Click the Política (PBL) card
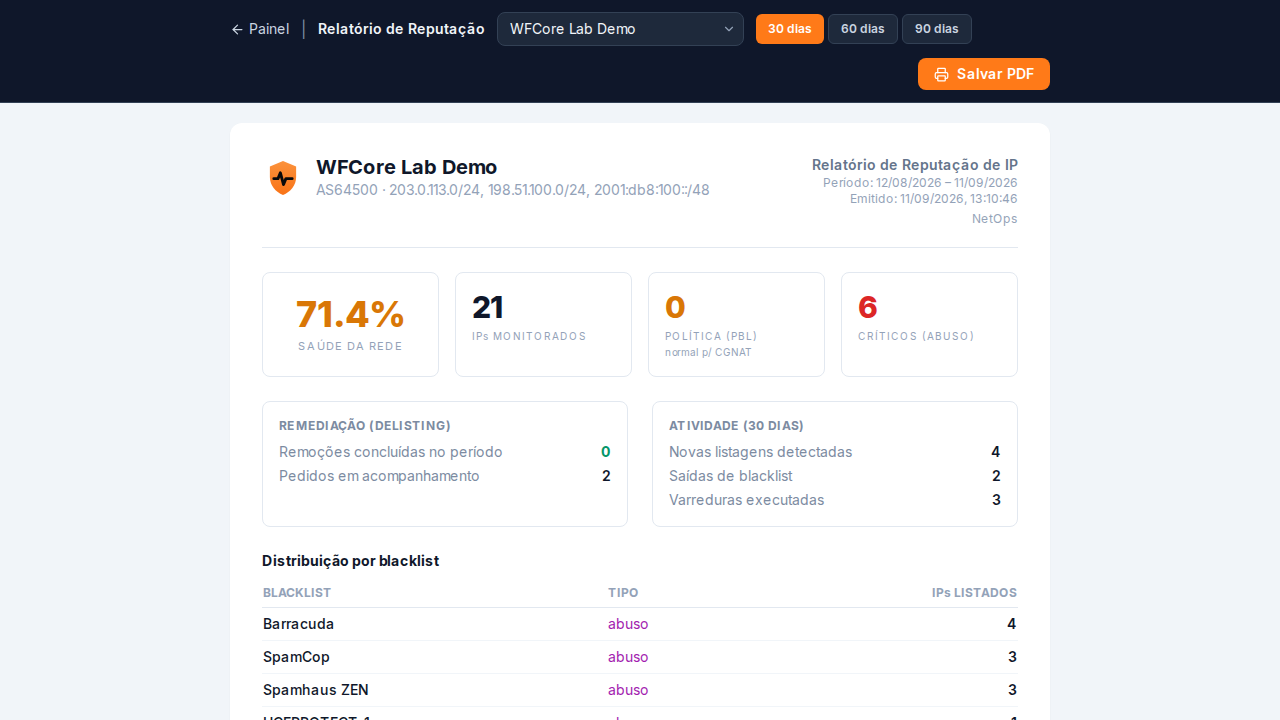 click(x=736, y=325)
